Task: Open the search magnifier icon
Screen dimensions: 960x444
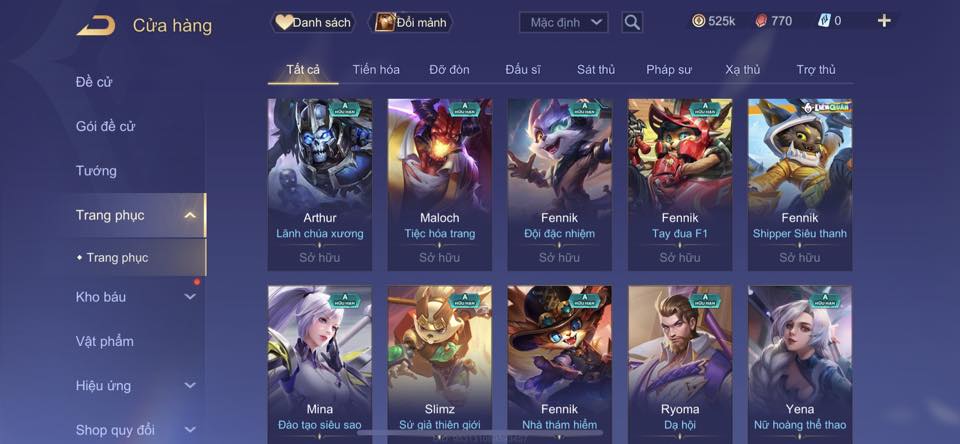Action: [632, 23]
